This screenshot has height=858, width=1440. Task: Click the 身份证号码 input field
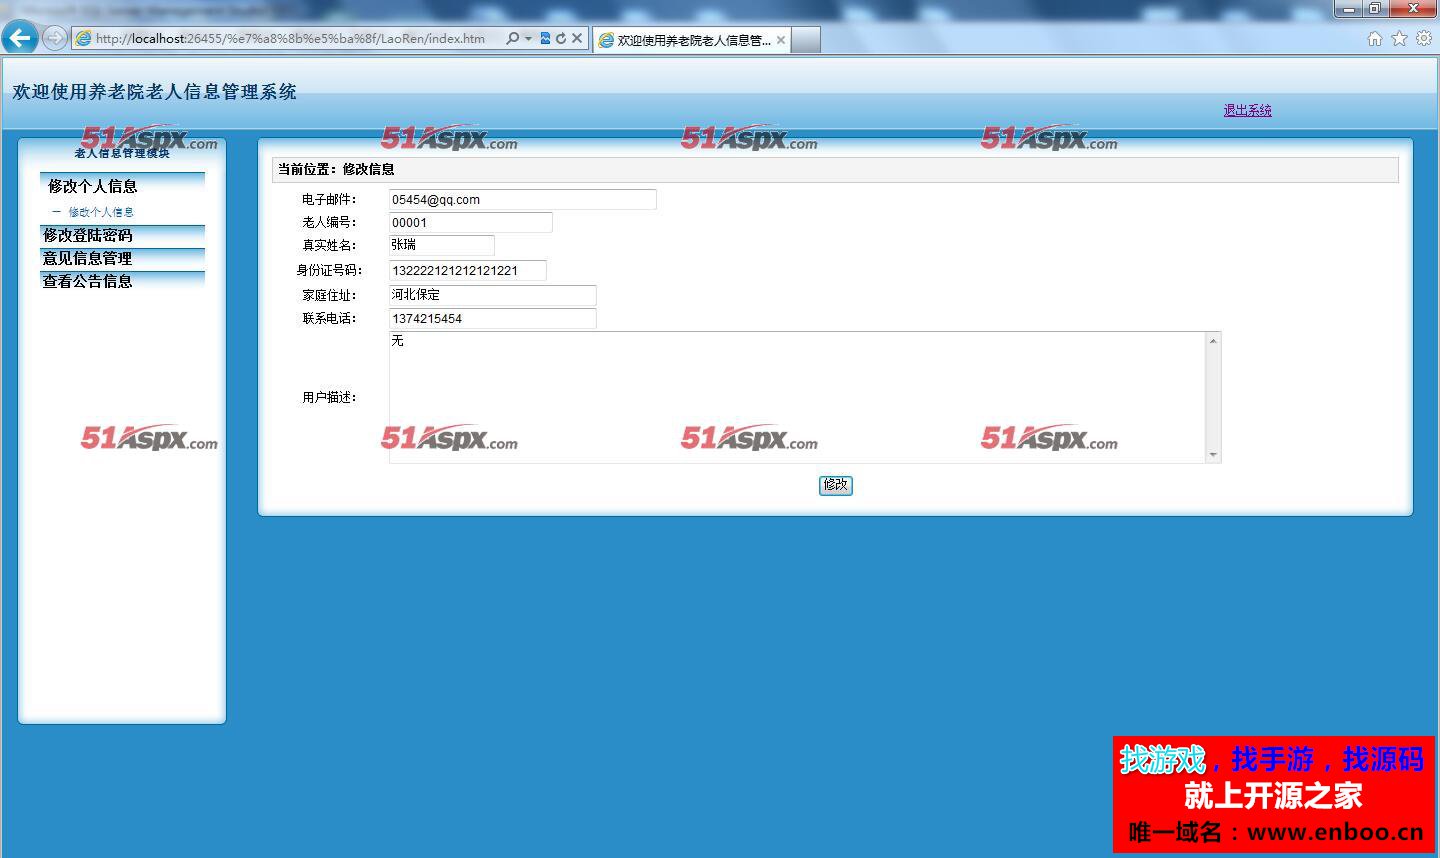pos(467,270)
